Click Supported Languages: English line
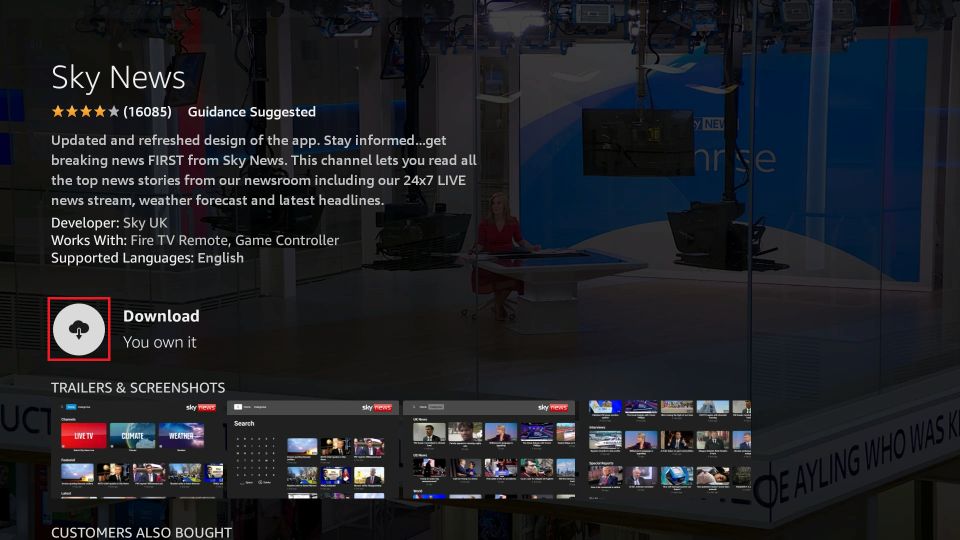 (x=147, y=258)
